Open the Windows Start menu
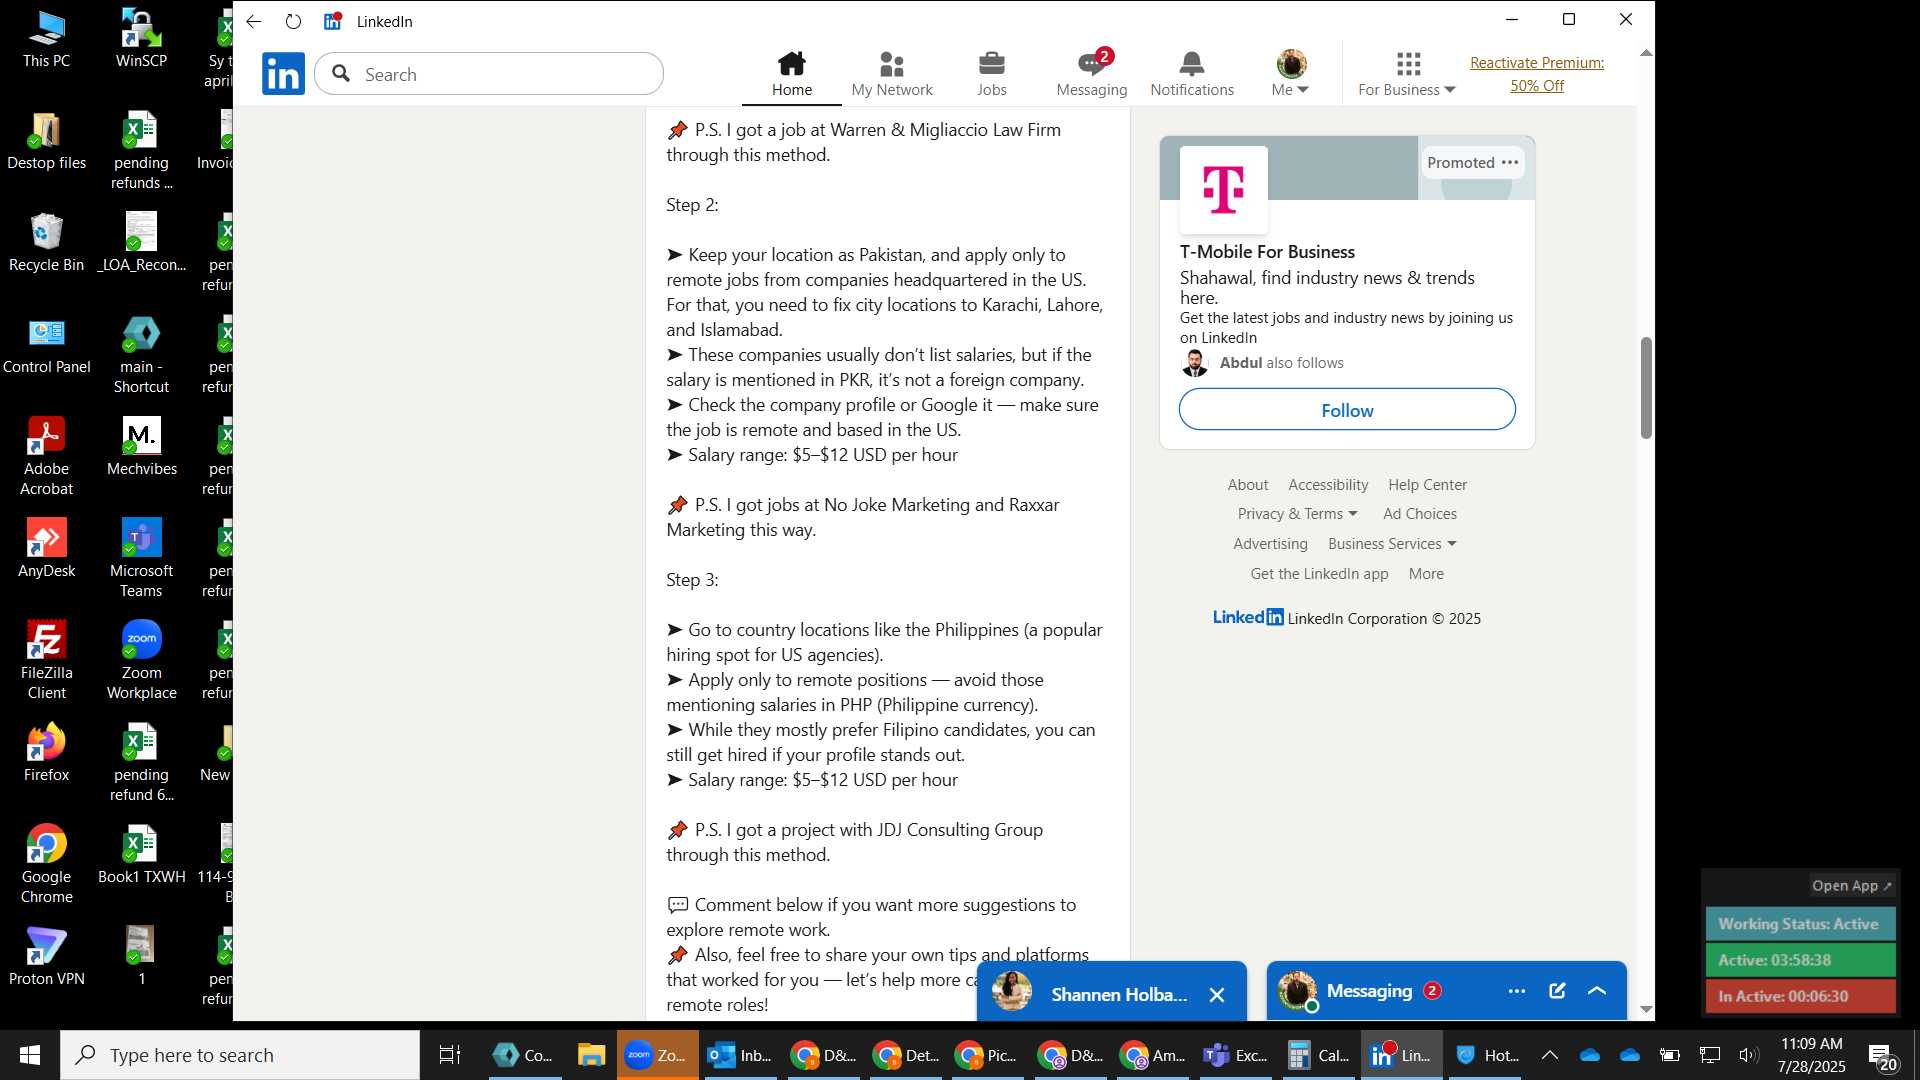 point(30,1055)
